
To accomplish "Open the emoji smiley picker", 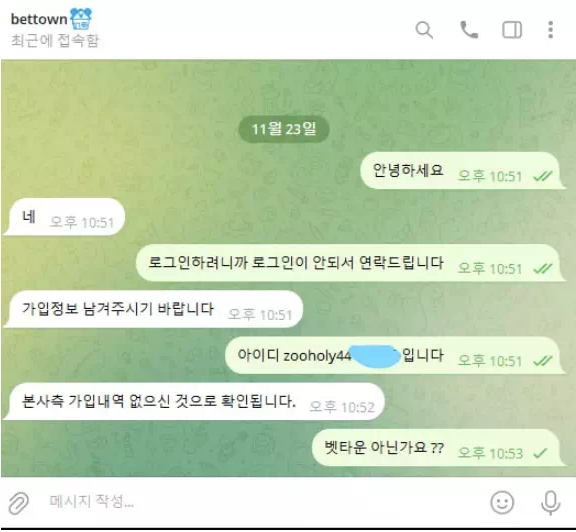I will click(x=502, y=502).
